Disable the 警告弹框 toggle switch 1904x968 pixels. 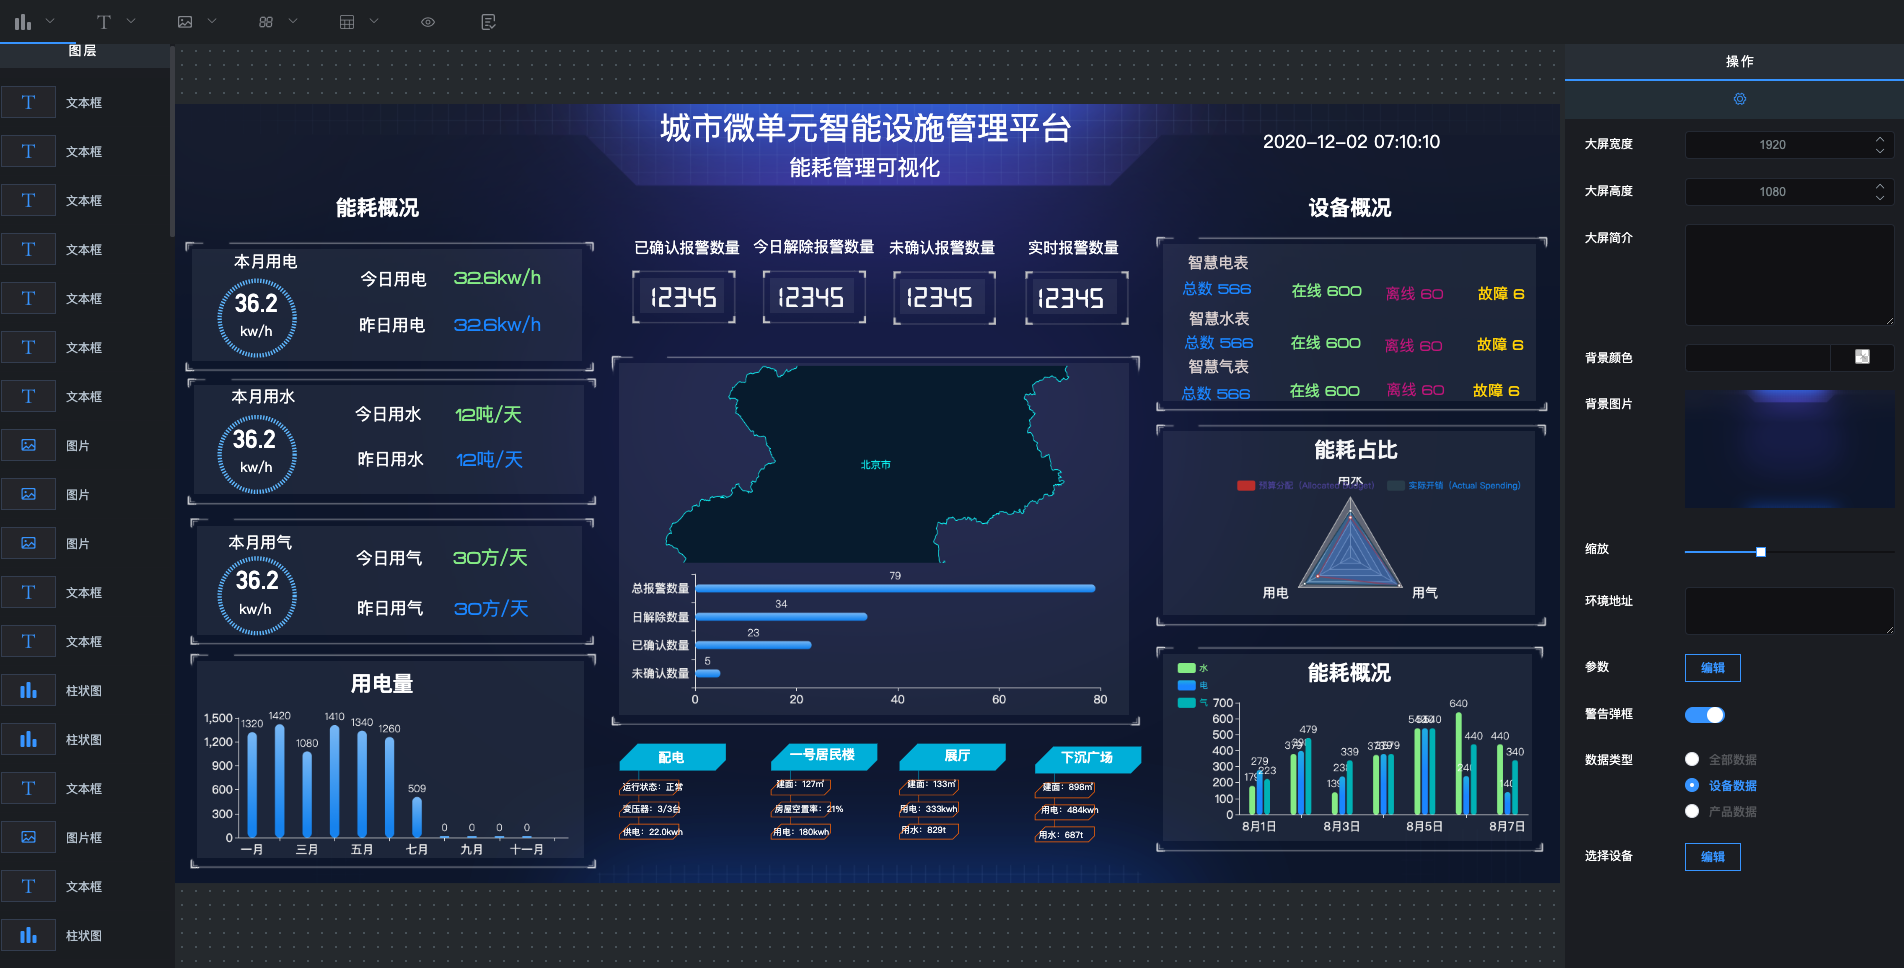click(x=1704, y=714)
